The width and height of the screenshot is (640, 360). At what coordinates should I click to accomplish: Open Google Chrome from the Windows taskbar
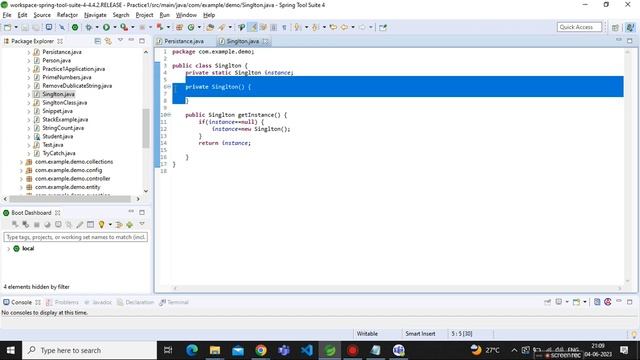261,350
